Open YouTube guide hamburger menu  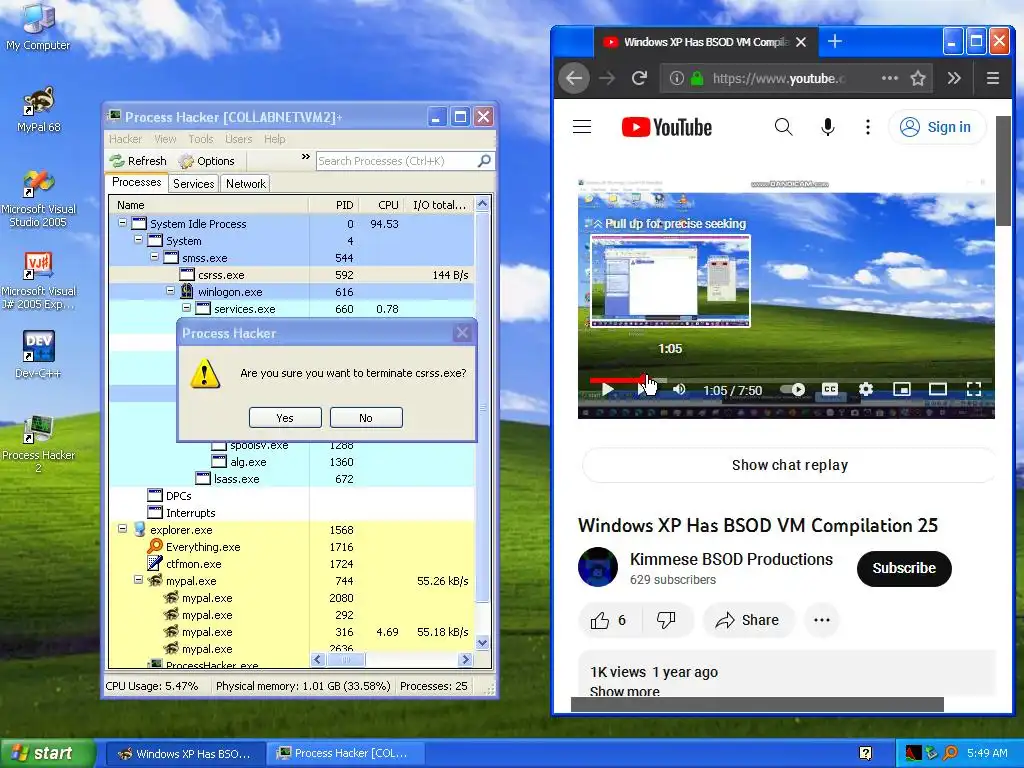point(582,127)
